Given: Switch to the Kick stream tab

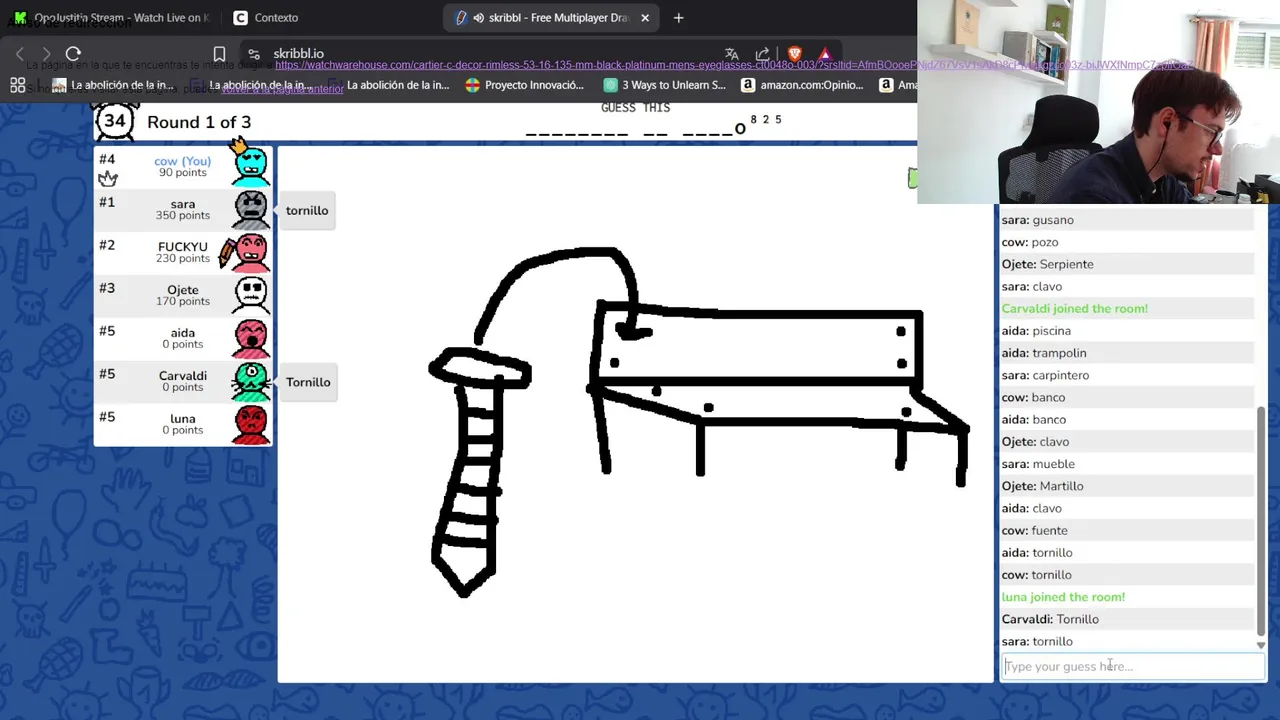Looking at the screenshot, I should pyautogui.click(x=112, y=17).
